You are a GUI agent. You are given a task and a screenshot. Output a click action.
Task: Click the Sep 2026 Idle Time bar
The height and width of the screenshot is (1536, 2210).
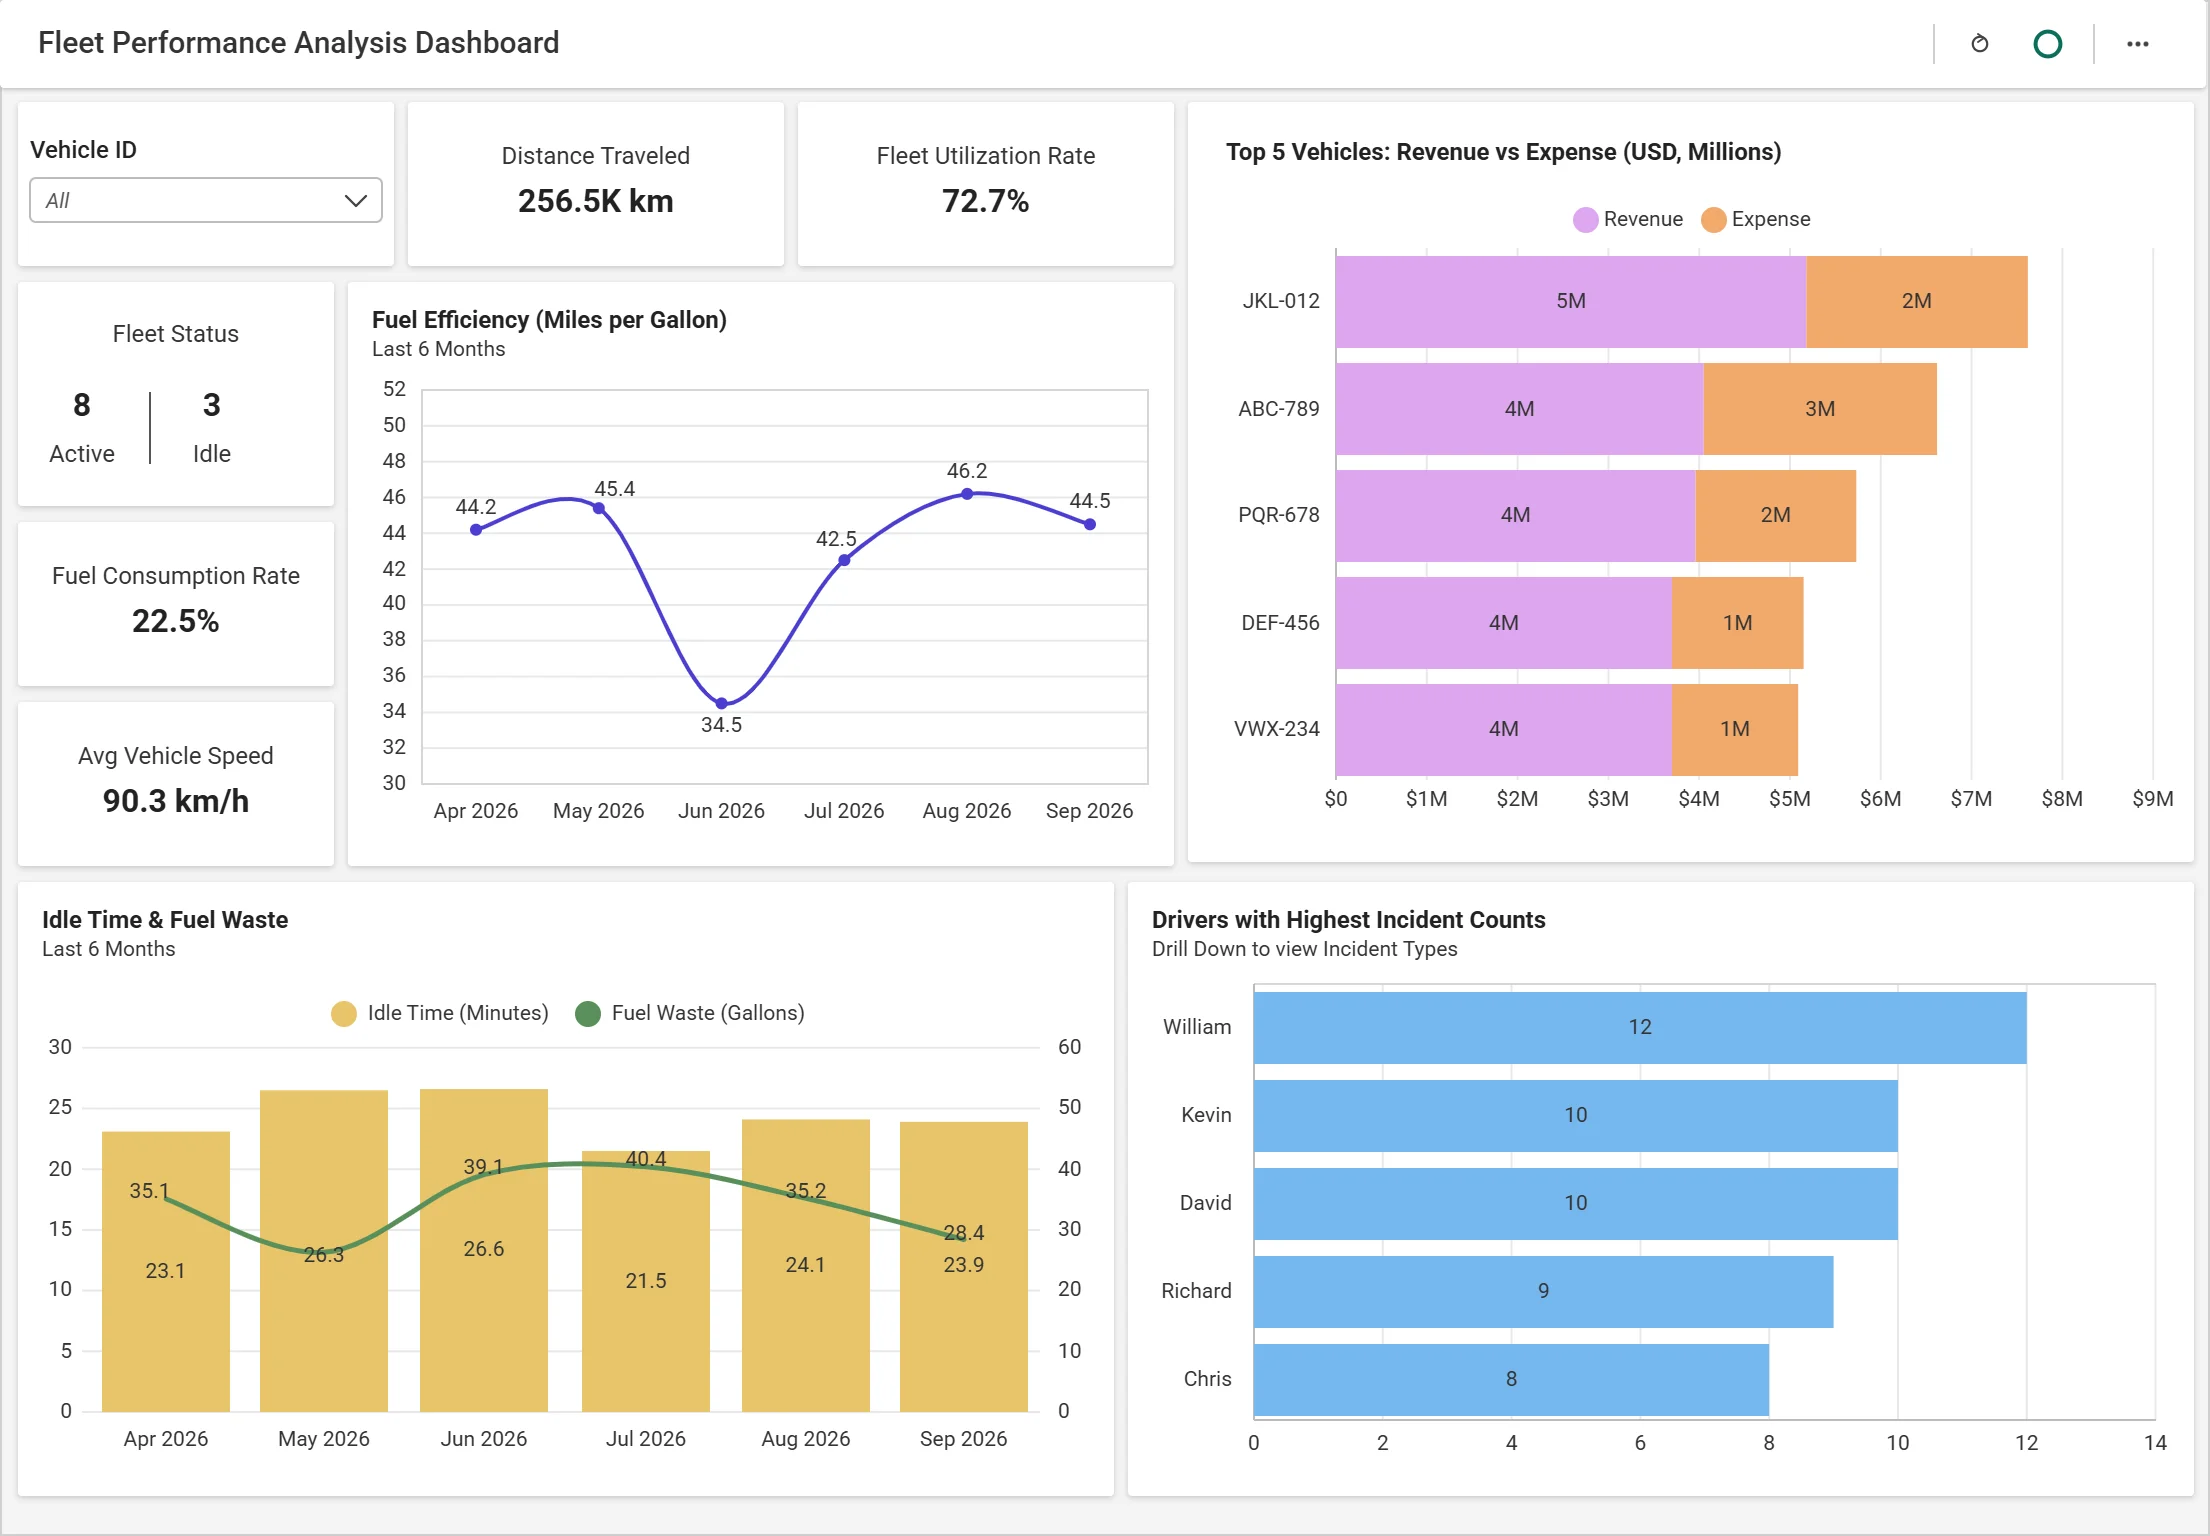click(x=964, y=1267)
